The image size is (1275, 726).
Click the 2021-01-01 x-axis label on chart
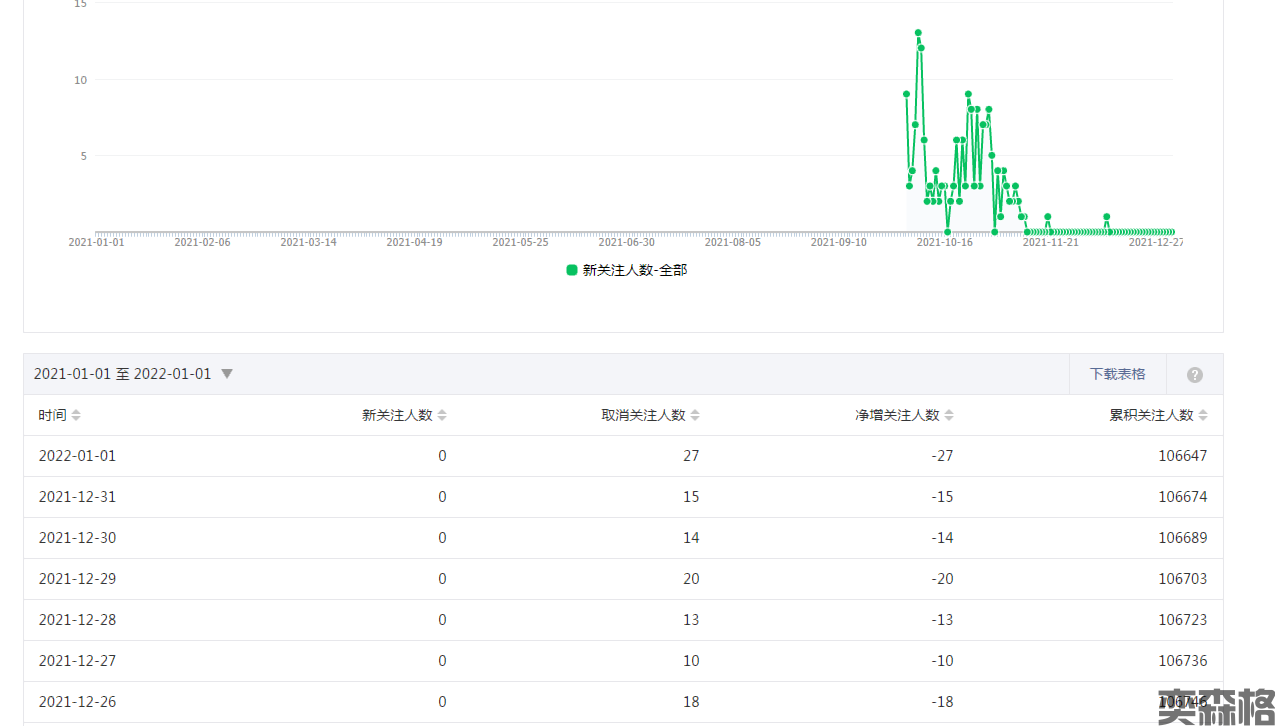coord(96,242)
